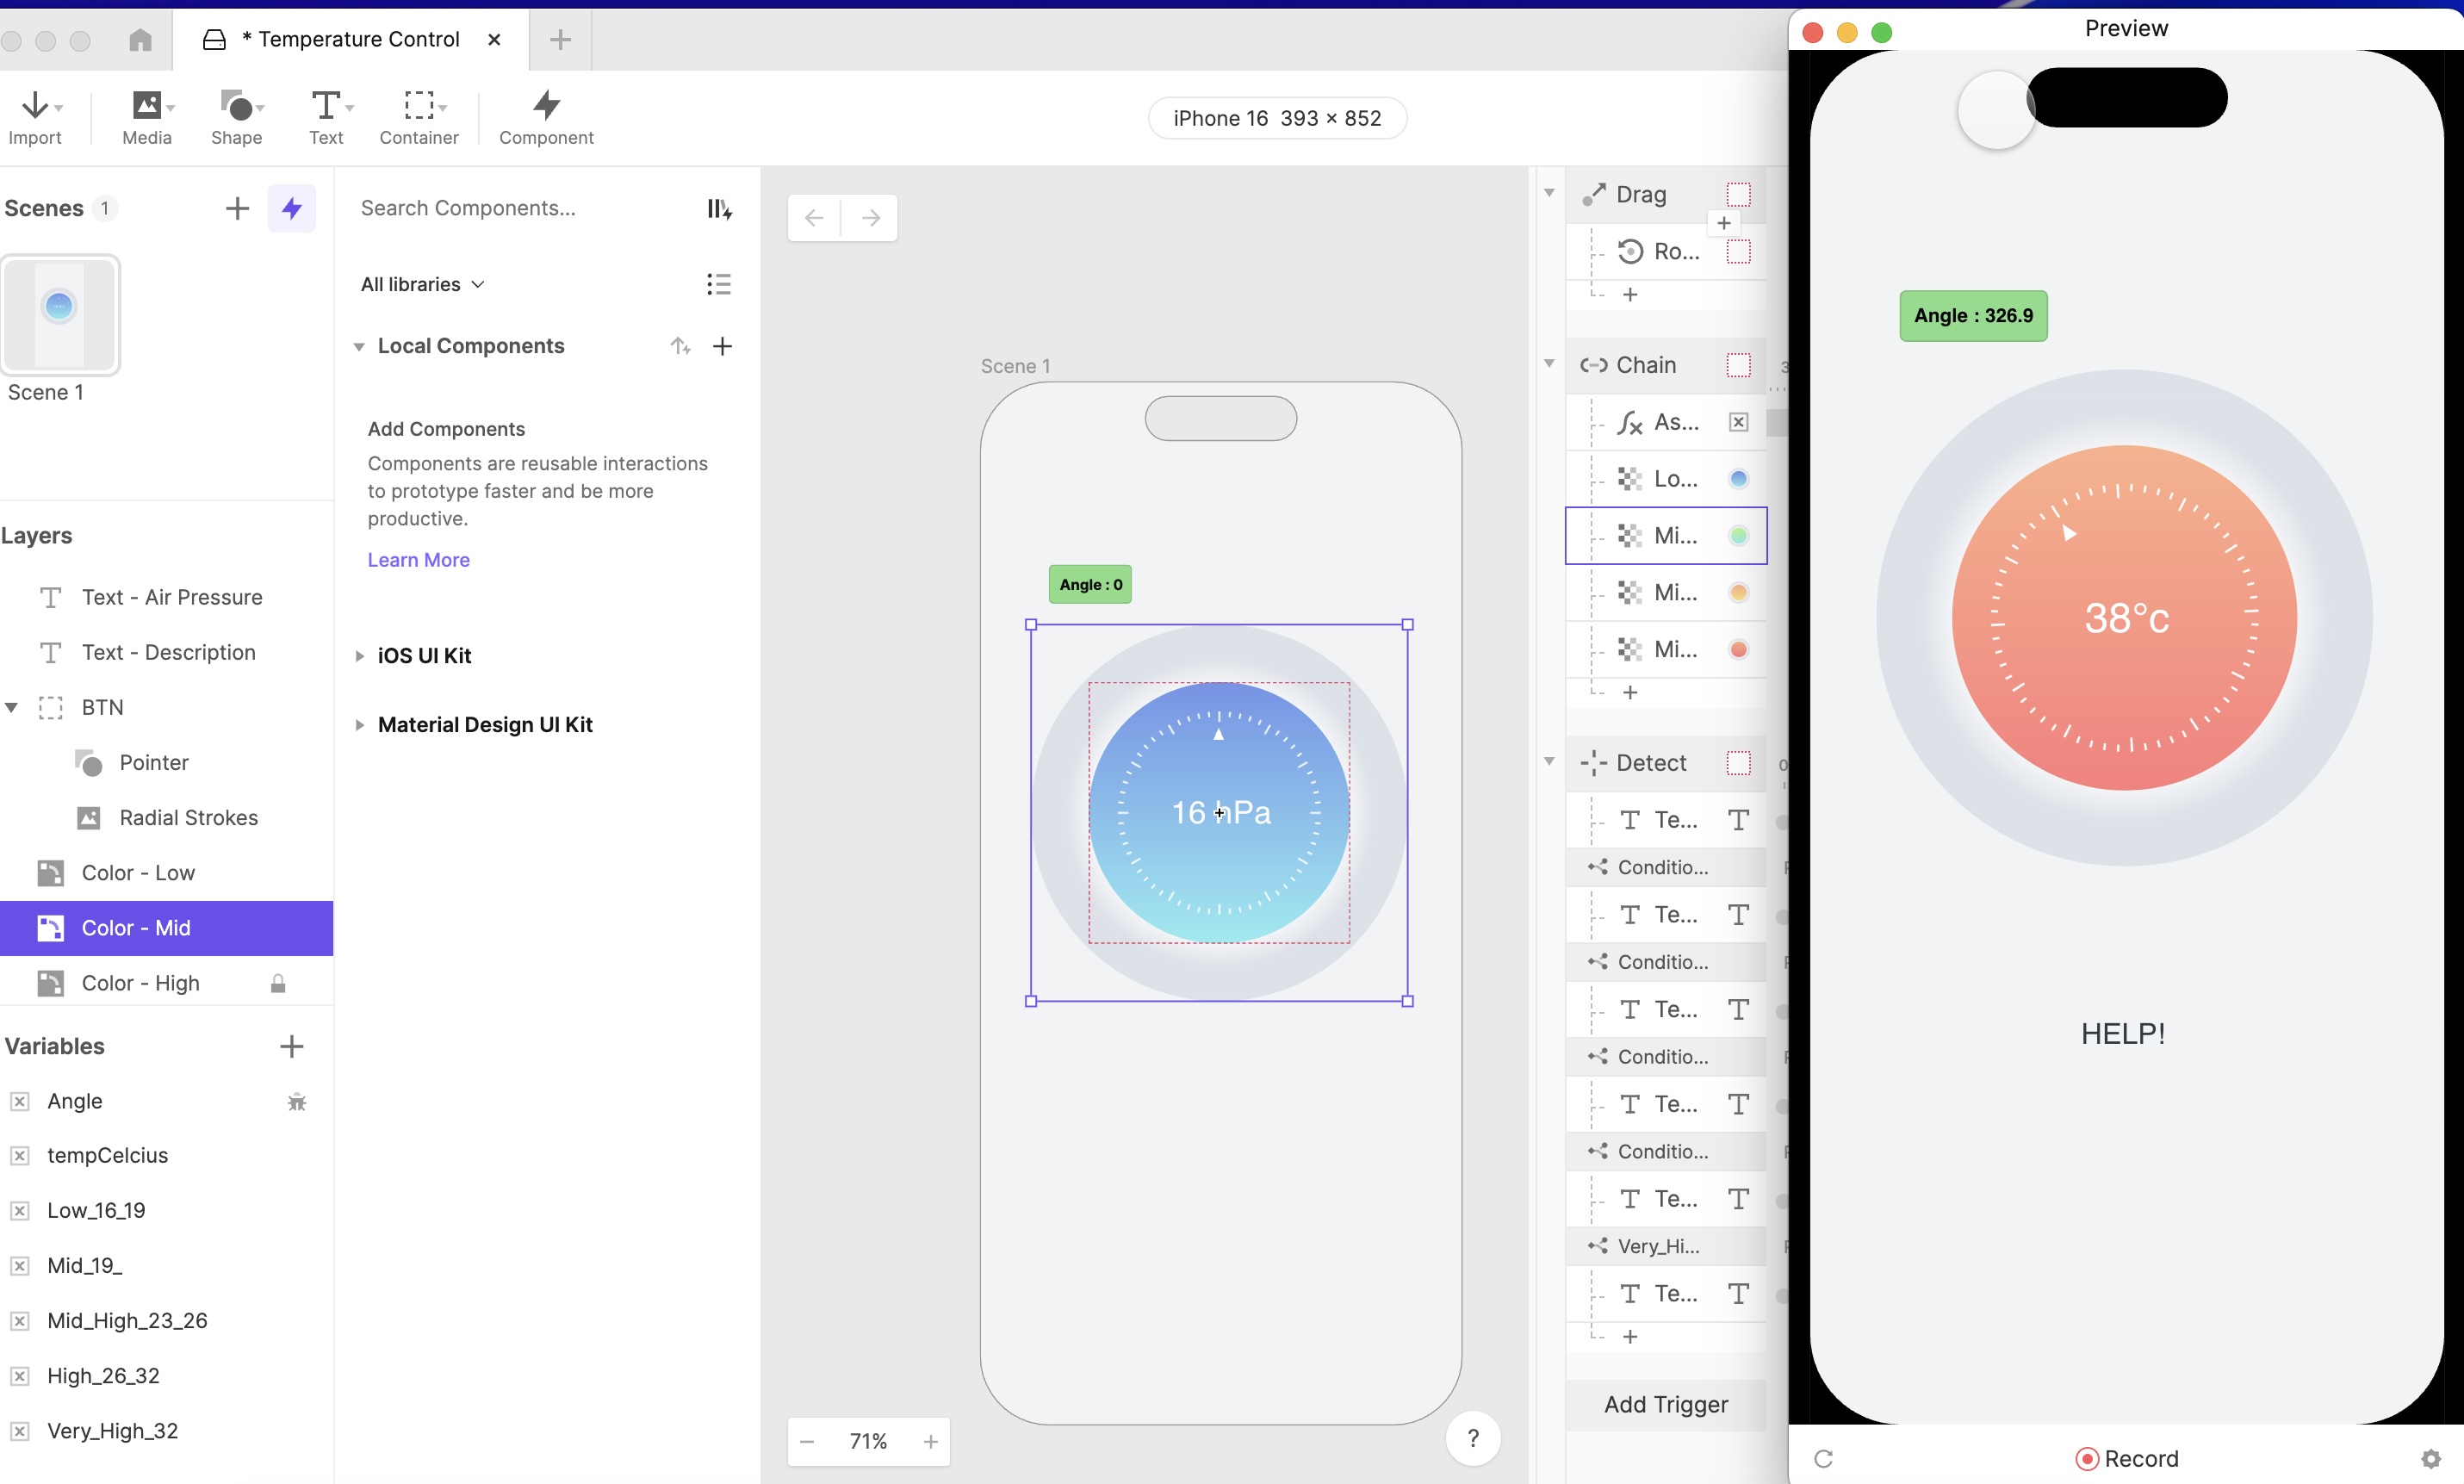Screen dimensions: 2464x1484
Task: Toggle the Drag trigger checkbox
Action: (1738, 194)
